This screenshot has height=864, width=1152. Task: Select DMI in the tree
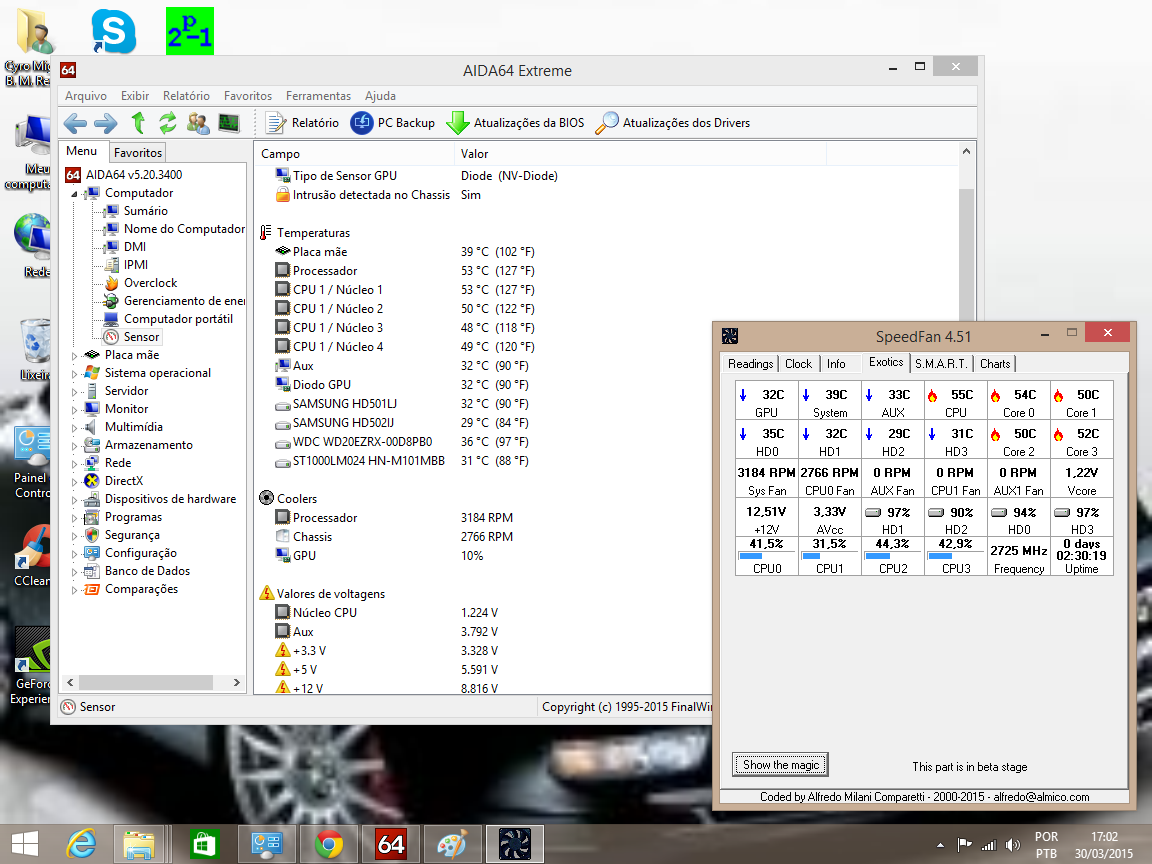(134, 247)
